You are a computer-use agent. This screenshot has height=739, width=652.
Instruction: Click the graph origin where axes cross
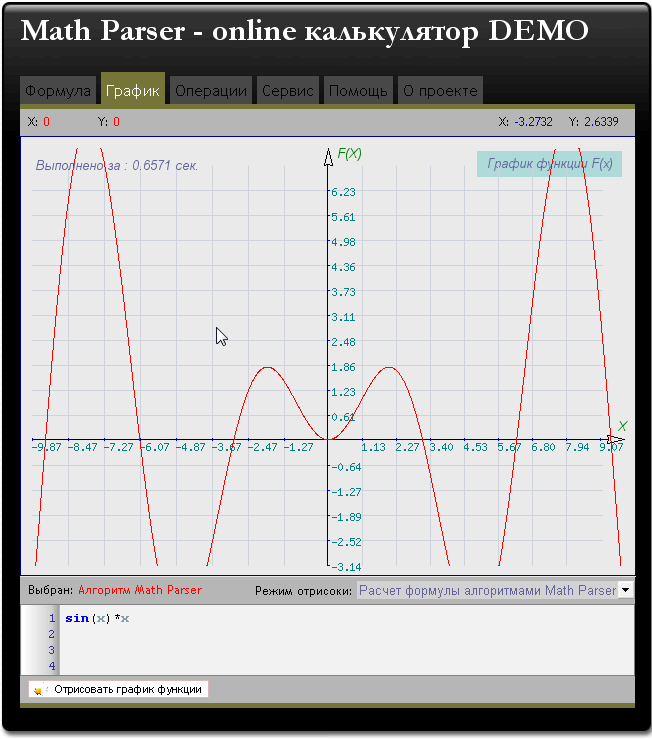(328, 439)
